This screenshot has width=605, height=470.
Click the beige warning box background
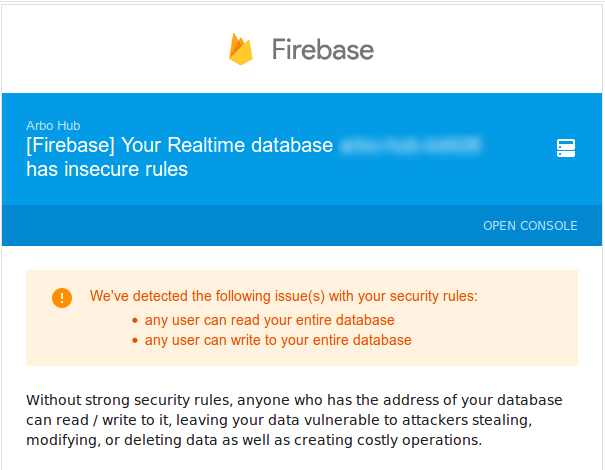pyautogui.click(x=302, y=318)
